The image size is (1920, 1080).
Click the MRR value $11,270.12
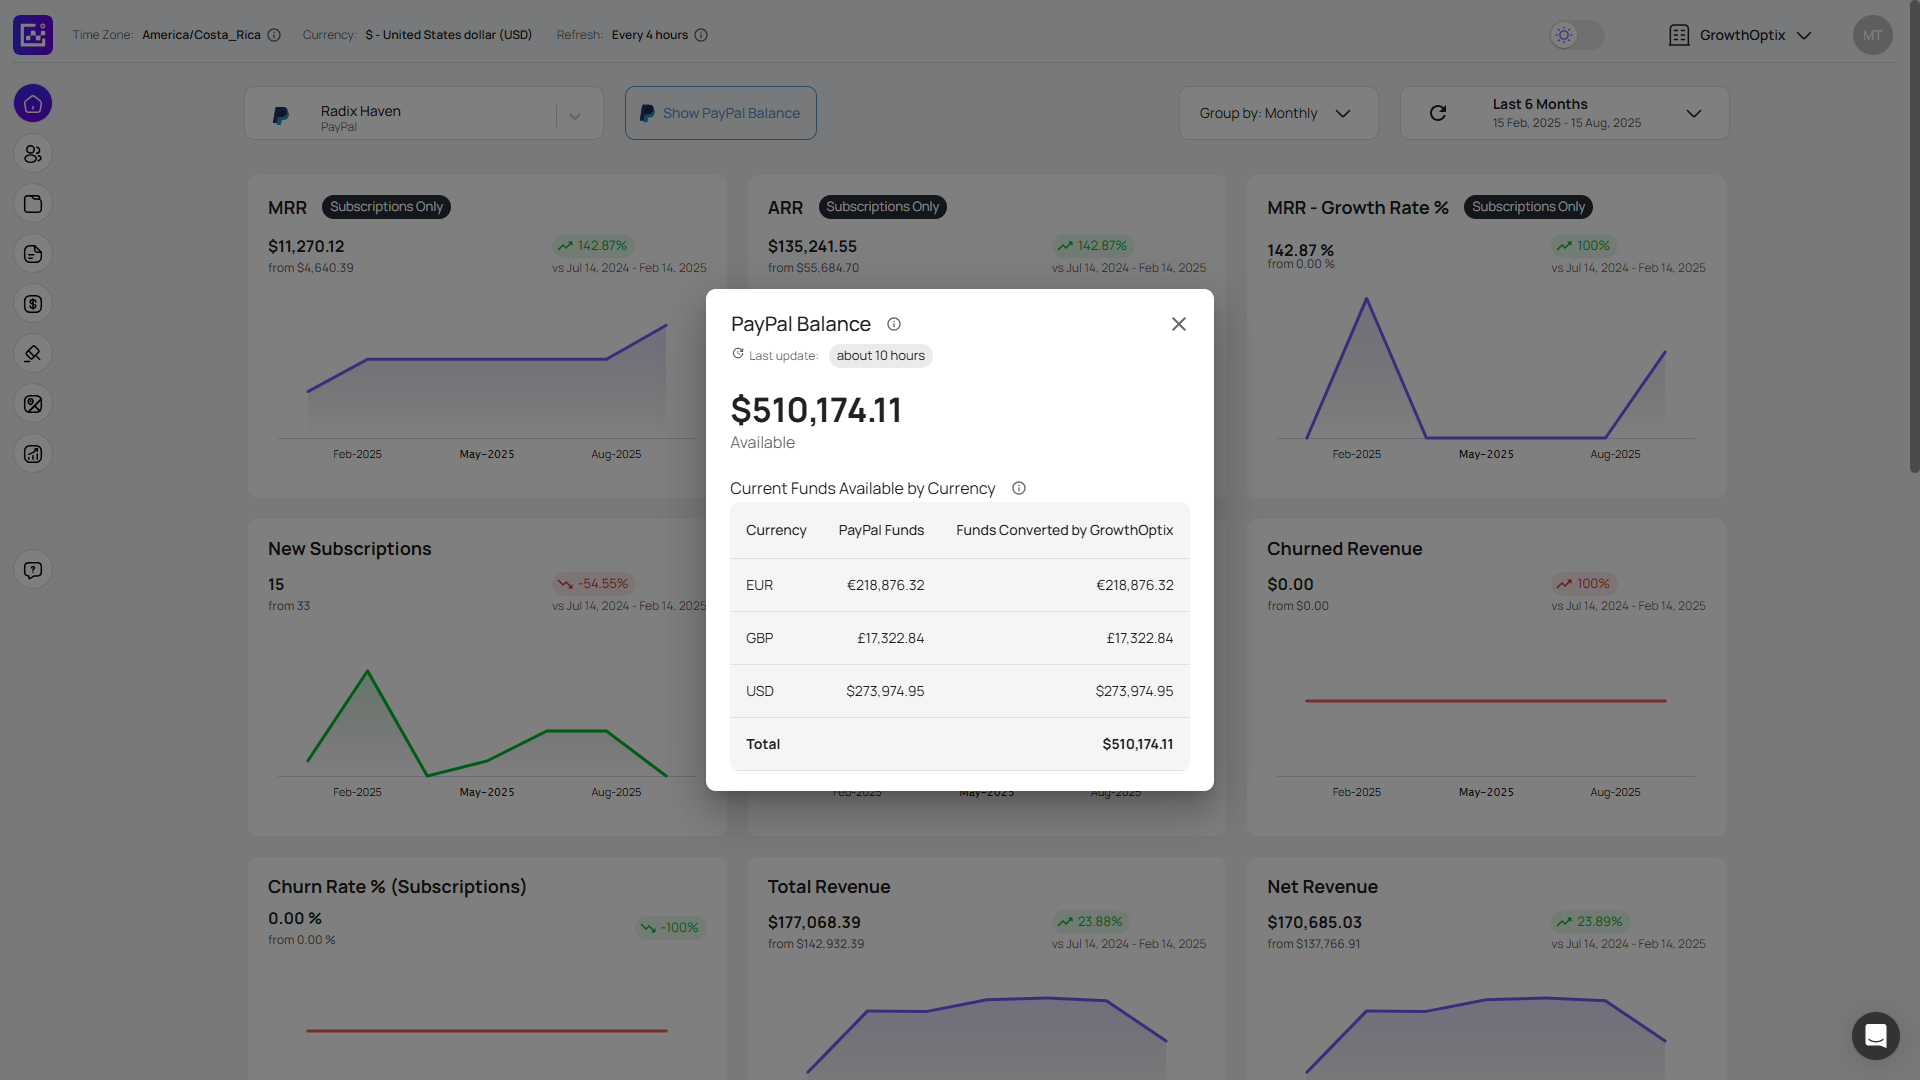click(306, 246)
